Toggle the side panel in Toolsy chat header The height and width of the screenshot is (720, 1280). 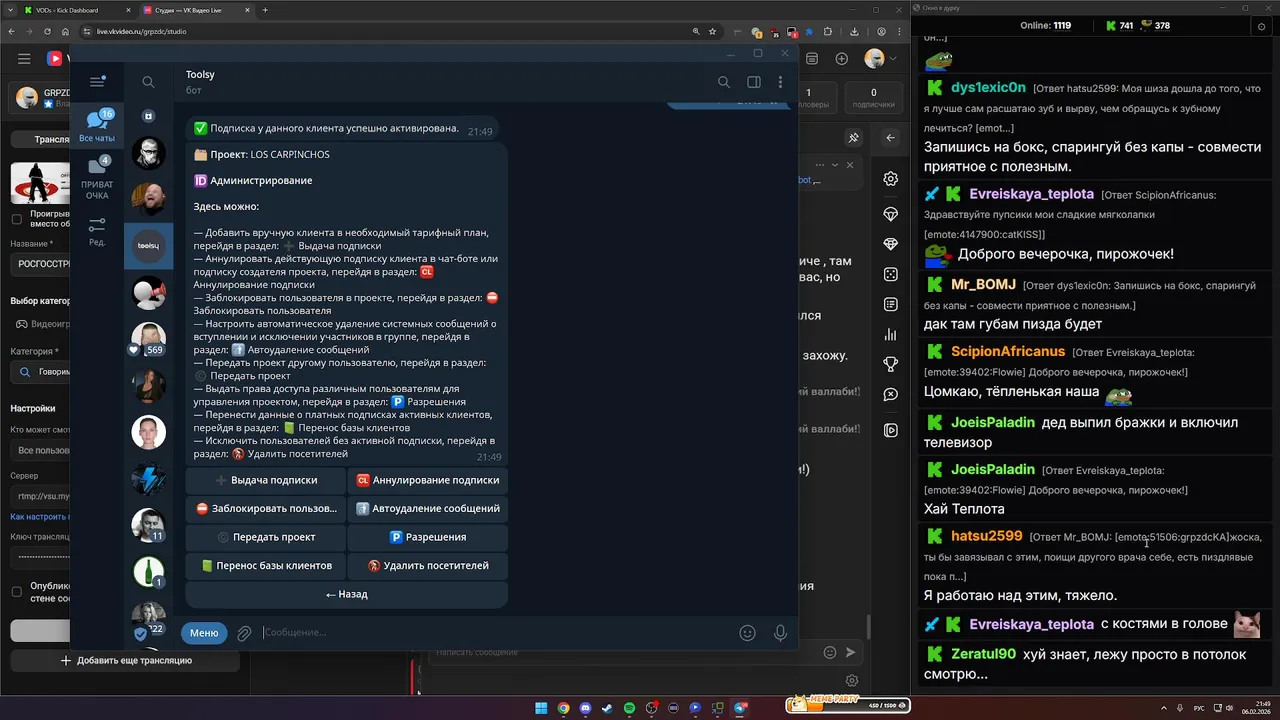click(x=754, y=82)
